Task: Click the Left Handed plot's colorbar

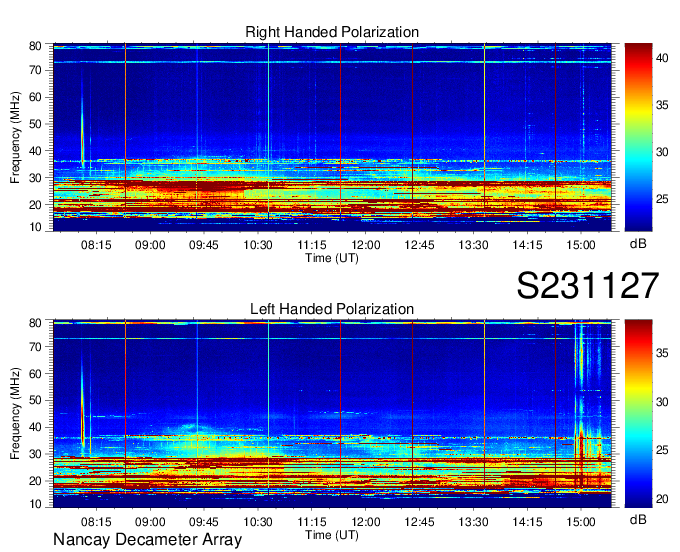Action: 638,414
